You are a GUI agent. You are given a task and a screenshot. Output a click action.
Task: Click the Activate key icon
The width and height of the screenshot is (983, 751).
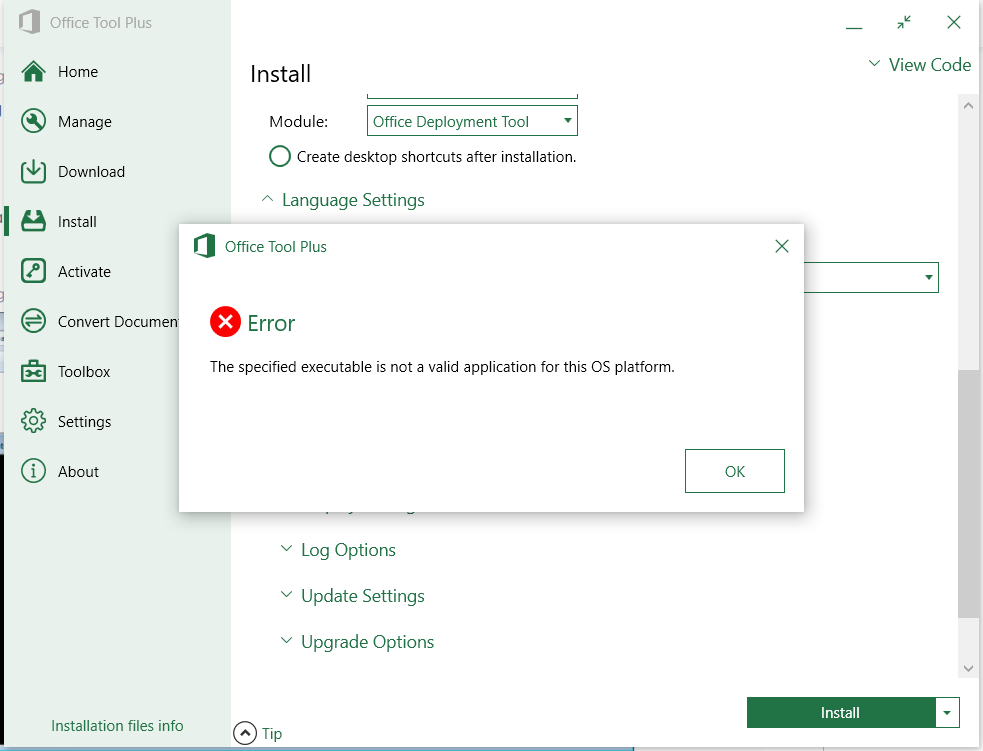tap(33, 271)
